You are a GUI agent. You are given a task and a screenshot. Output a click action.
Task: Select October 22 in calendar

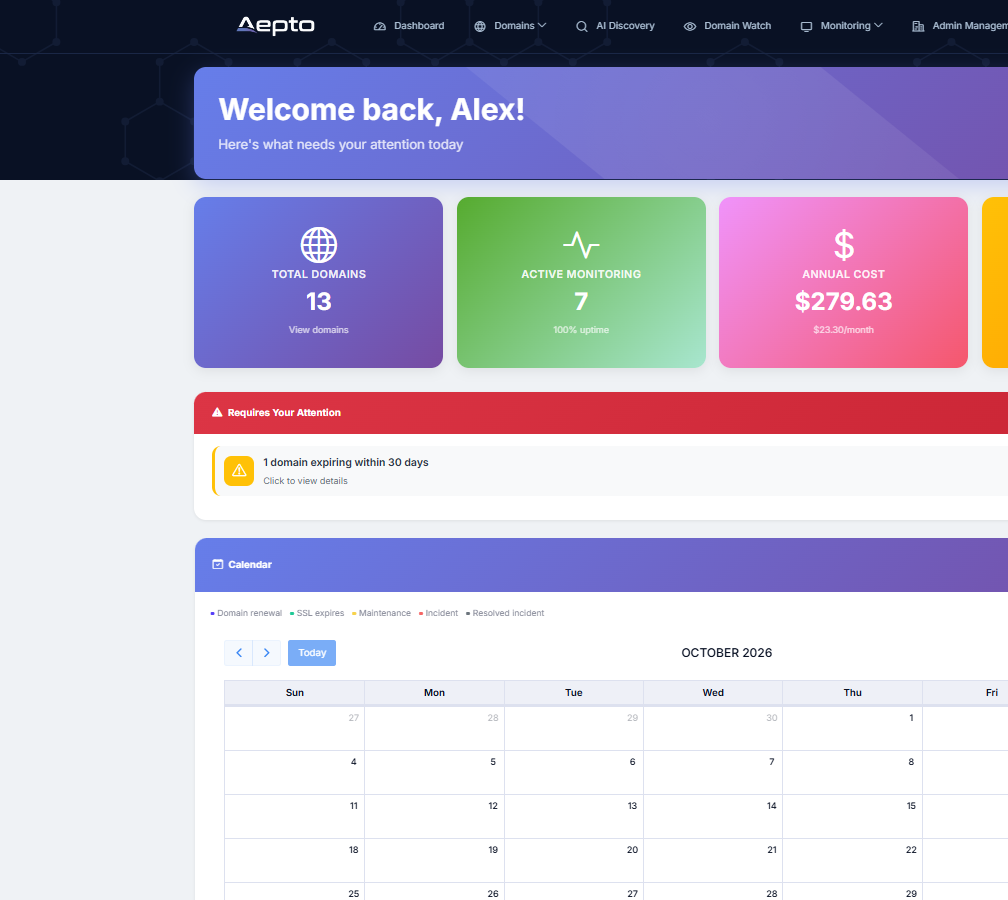point(852,860)
